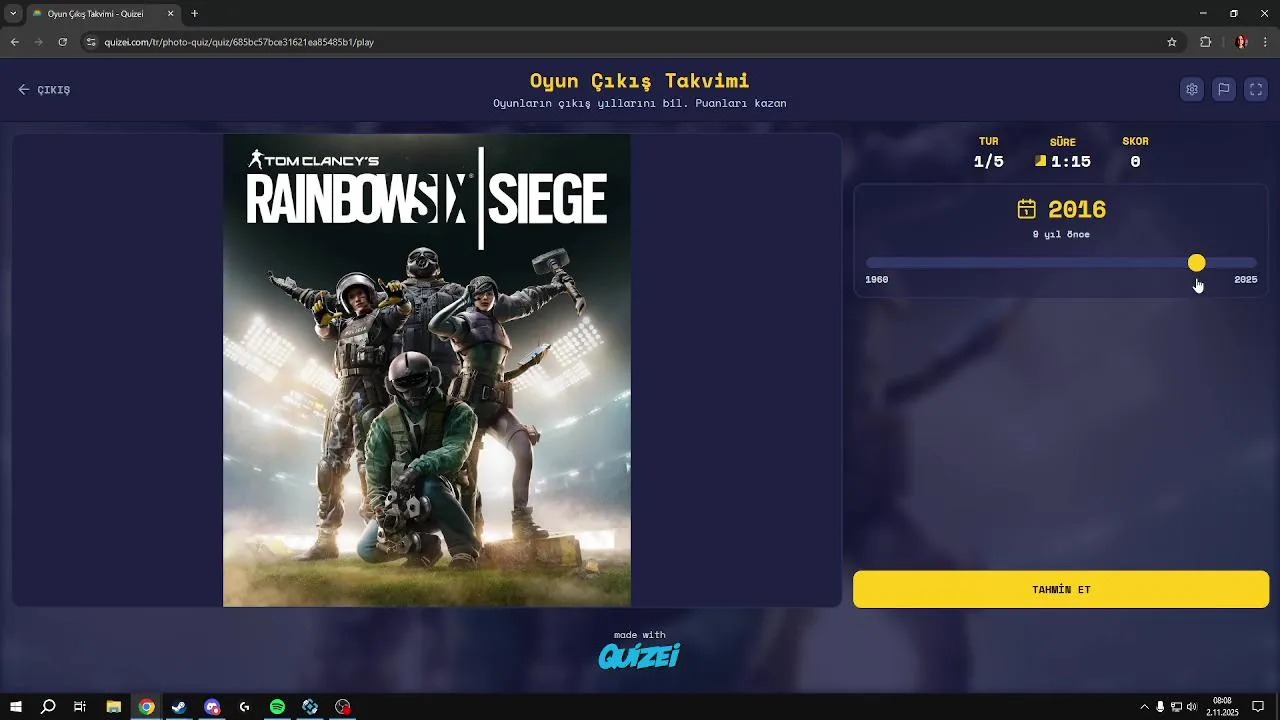Submit guess with TAHMİN ET button
This screenshot has width=1280, height=720.
coord(1061,589)
